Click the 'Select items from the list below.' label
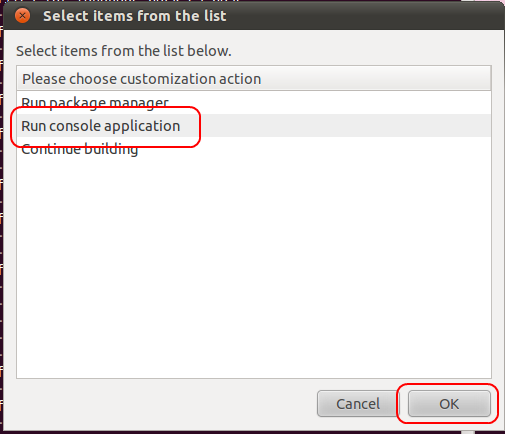 coord(124,51)
